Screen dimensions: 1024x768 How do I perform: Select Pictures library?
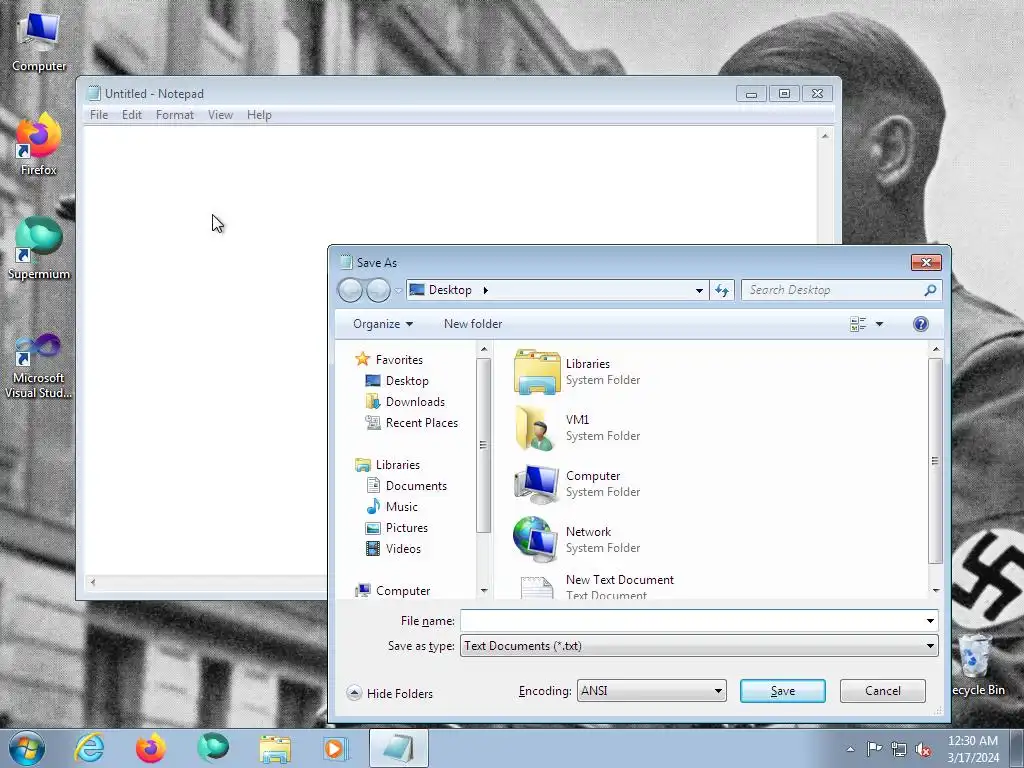(x=397, y=528)
